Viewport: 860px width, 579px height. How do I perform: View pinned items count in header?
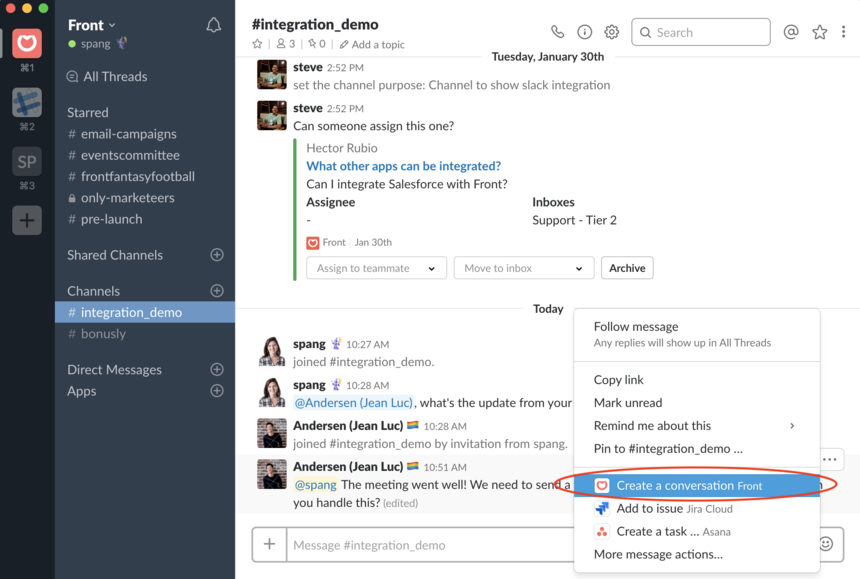(316, 44)
